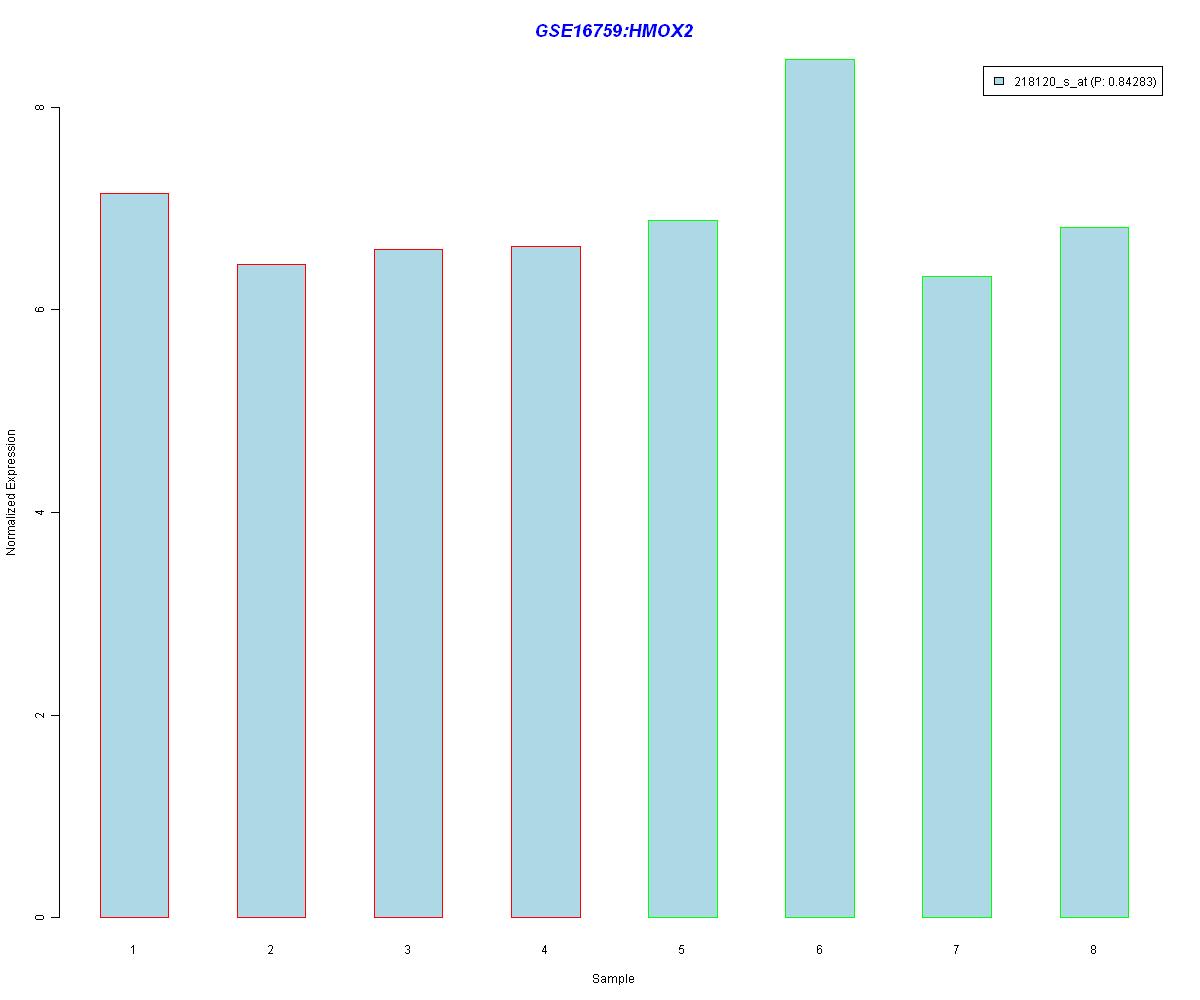This screenshot has width=1200, height=1000.
Task: Click the legend color swatch for 218120_s_at
Action: (999, 82)
